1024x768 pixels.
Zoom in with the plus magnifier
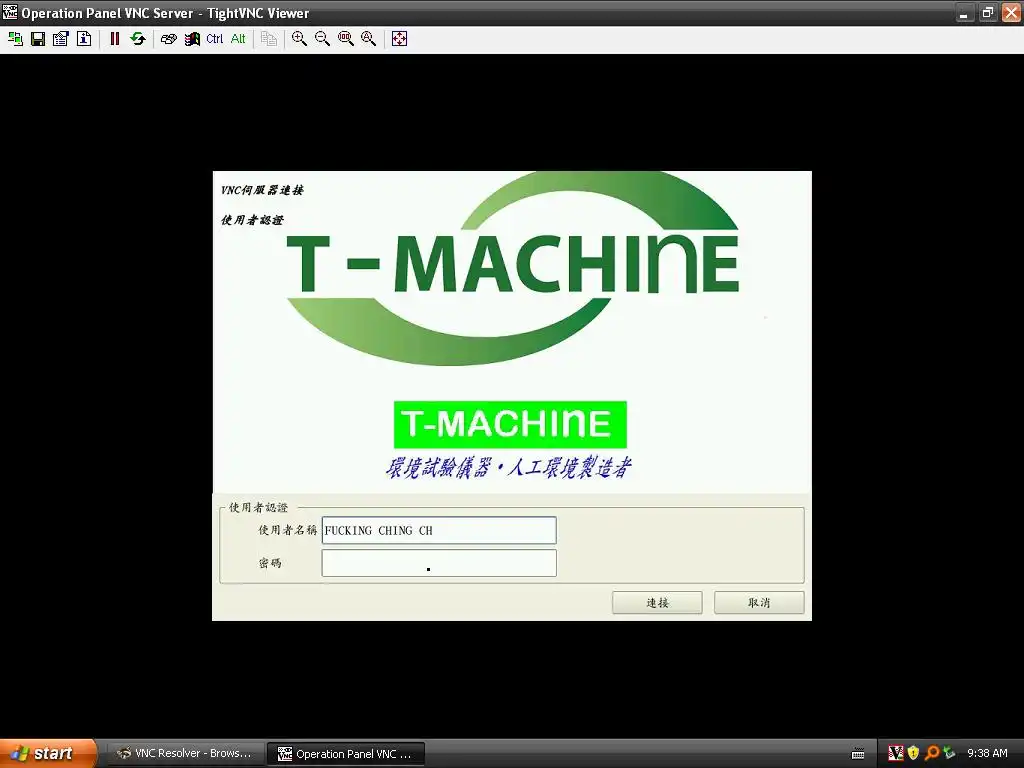[299, 39]
